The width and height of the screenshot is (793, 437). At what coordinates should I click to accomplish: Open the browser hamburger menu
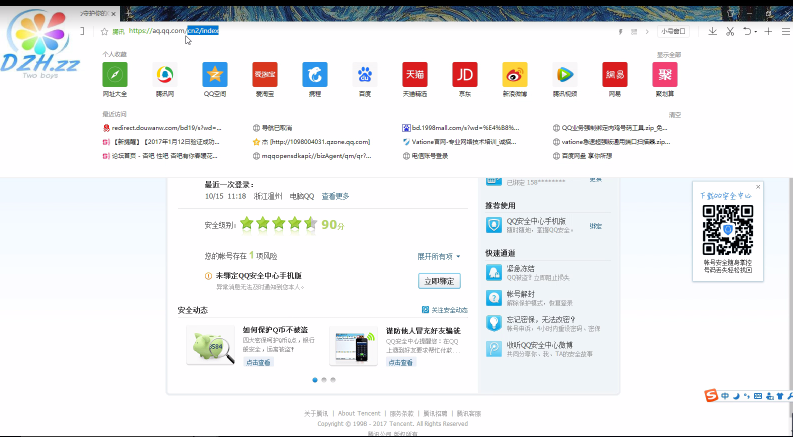coord(785,31)
